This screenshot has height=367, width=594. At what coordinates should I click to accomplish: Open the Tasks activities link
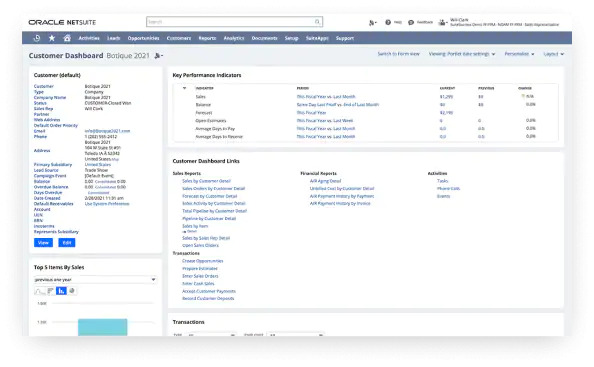442,181
